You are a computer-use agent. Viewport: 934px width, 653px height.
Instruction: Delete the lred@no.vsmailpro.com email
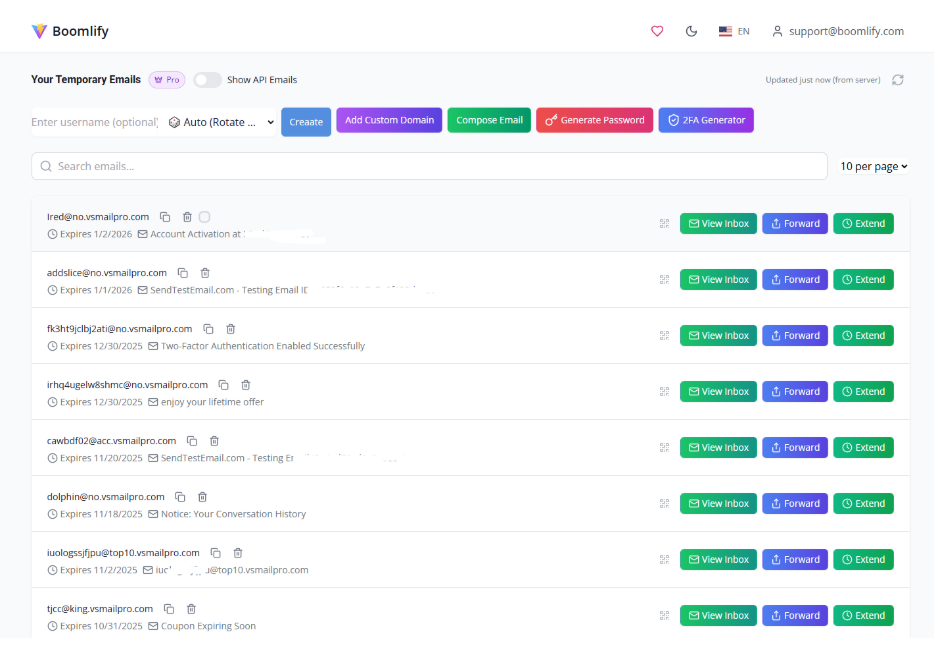click(187, 217)
